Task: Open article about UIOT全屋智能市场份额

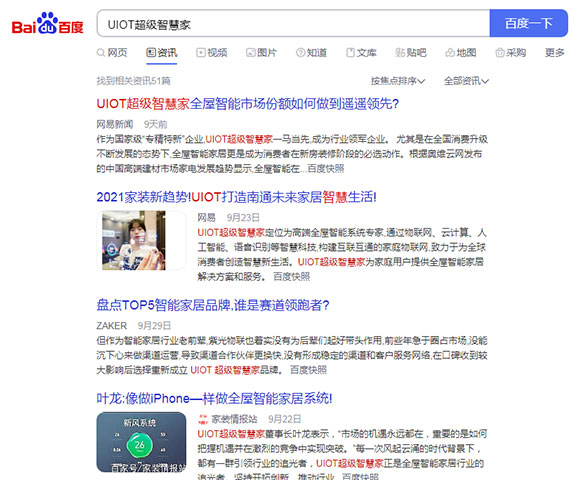Action: click(247, 104)
